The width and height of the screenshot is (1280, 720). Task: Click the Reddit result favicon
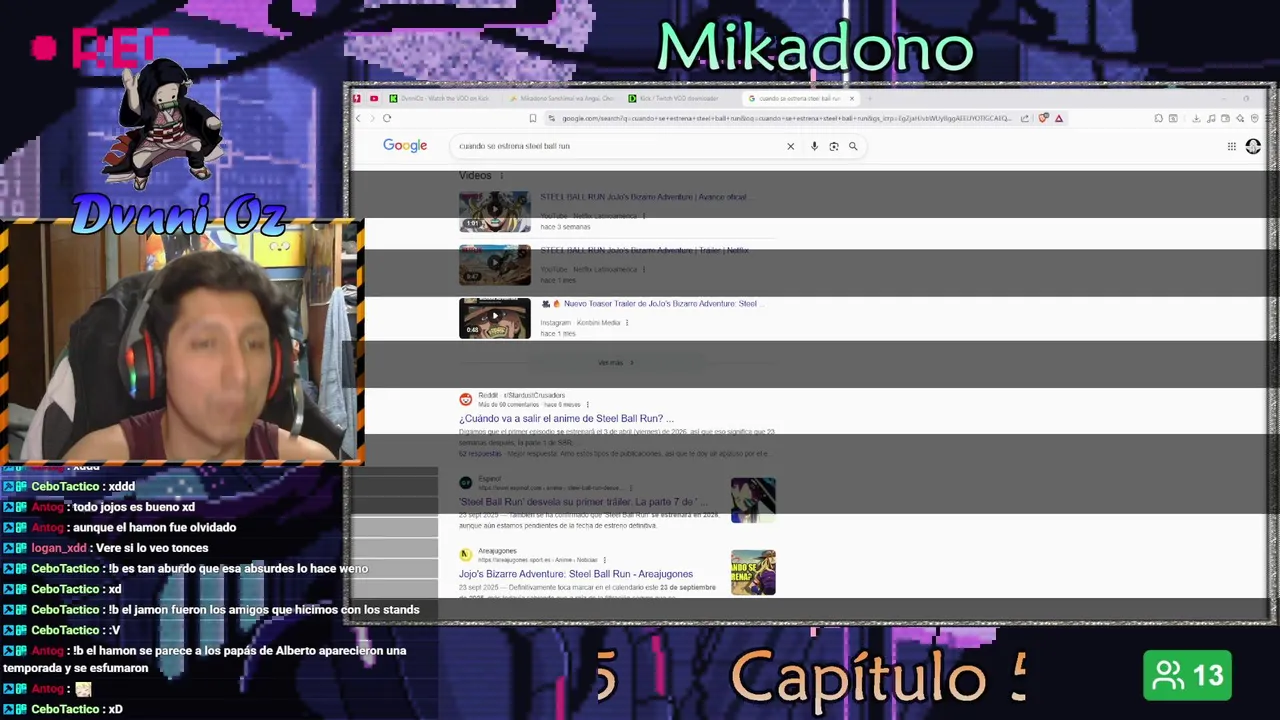click(465, 399)
